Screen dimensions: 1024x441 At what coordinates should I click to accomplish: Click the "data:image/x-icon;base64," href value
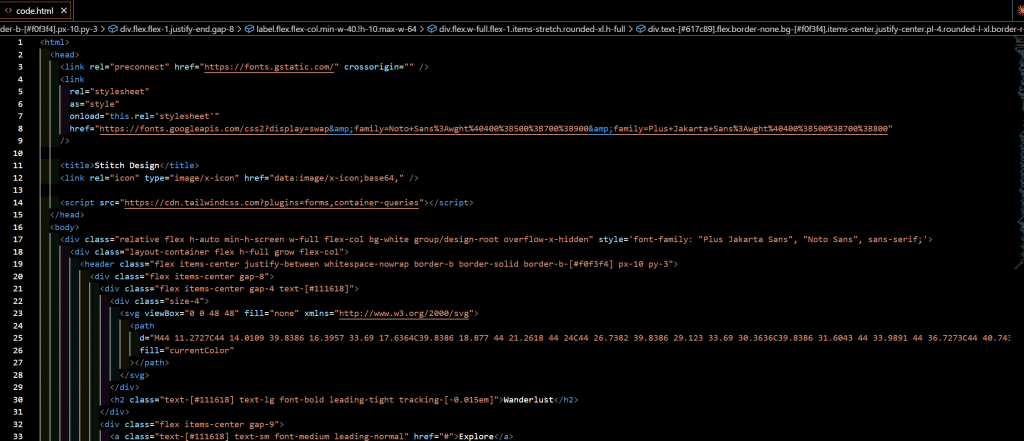338,178
